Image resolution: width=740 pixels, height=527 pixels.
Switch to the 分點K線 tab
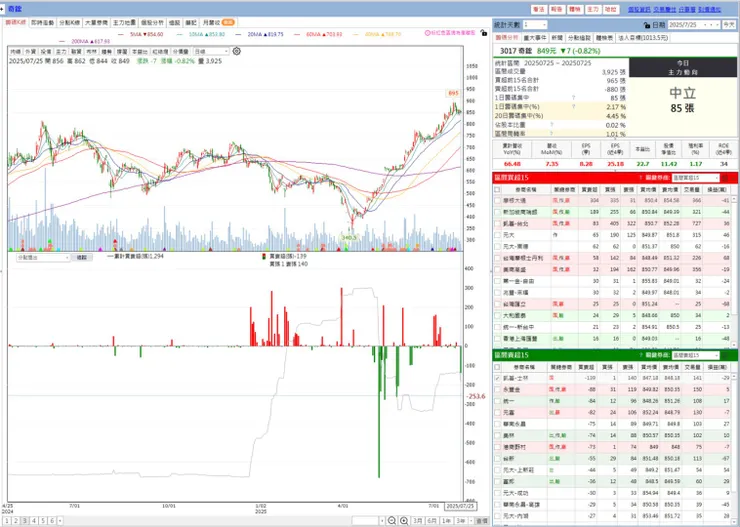pyautogui.click(x=70, y=22)
